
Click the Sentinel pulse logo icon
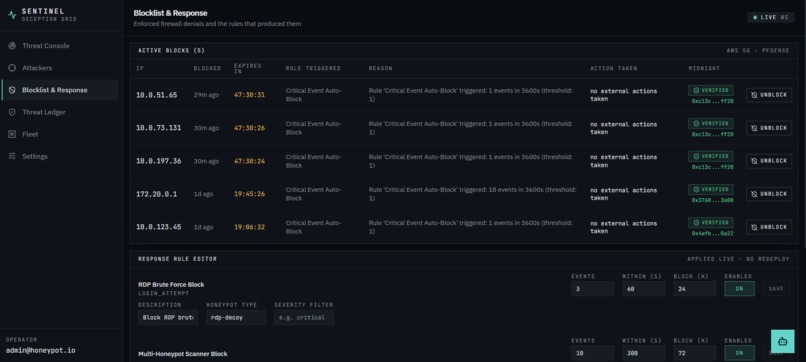pyautogui.click(x=12, y=15)
